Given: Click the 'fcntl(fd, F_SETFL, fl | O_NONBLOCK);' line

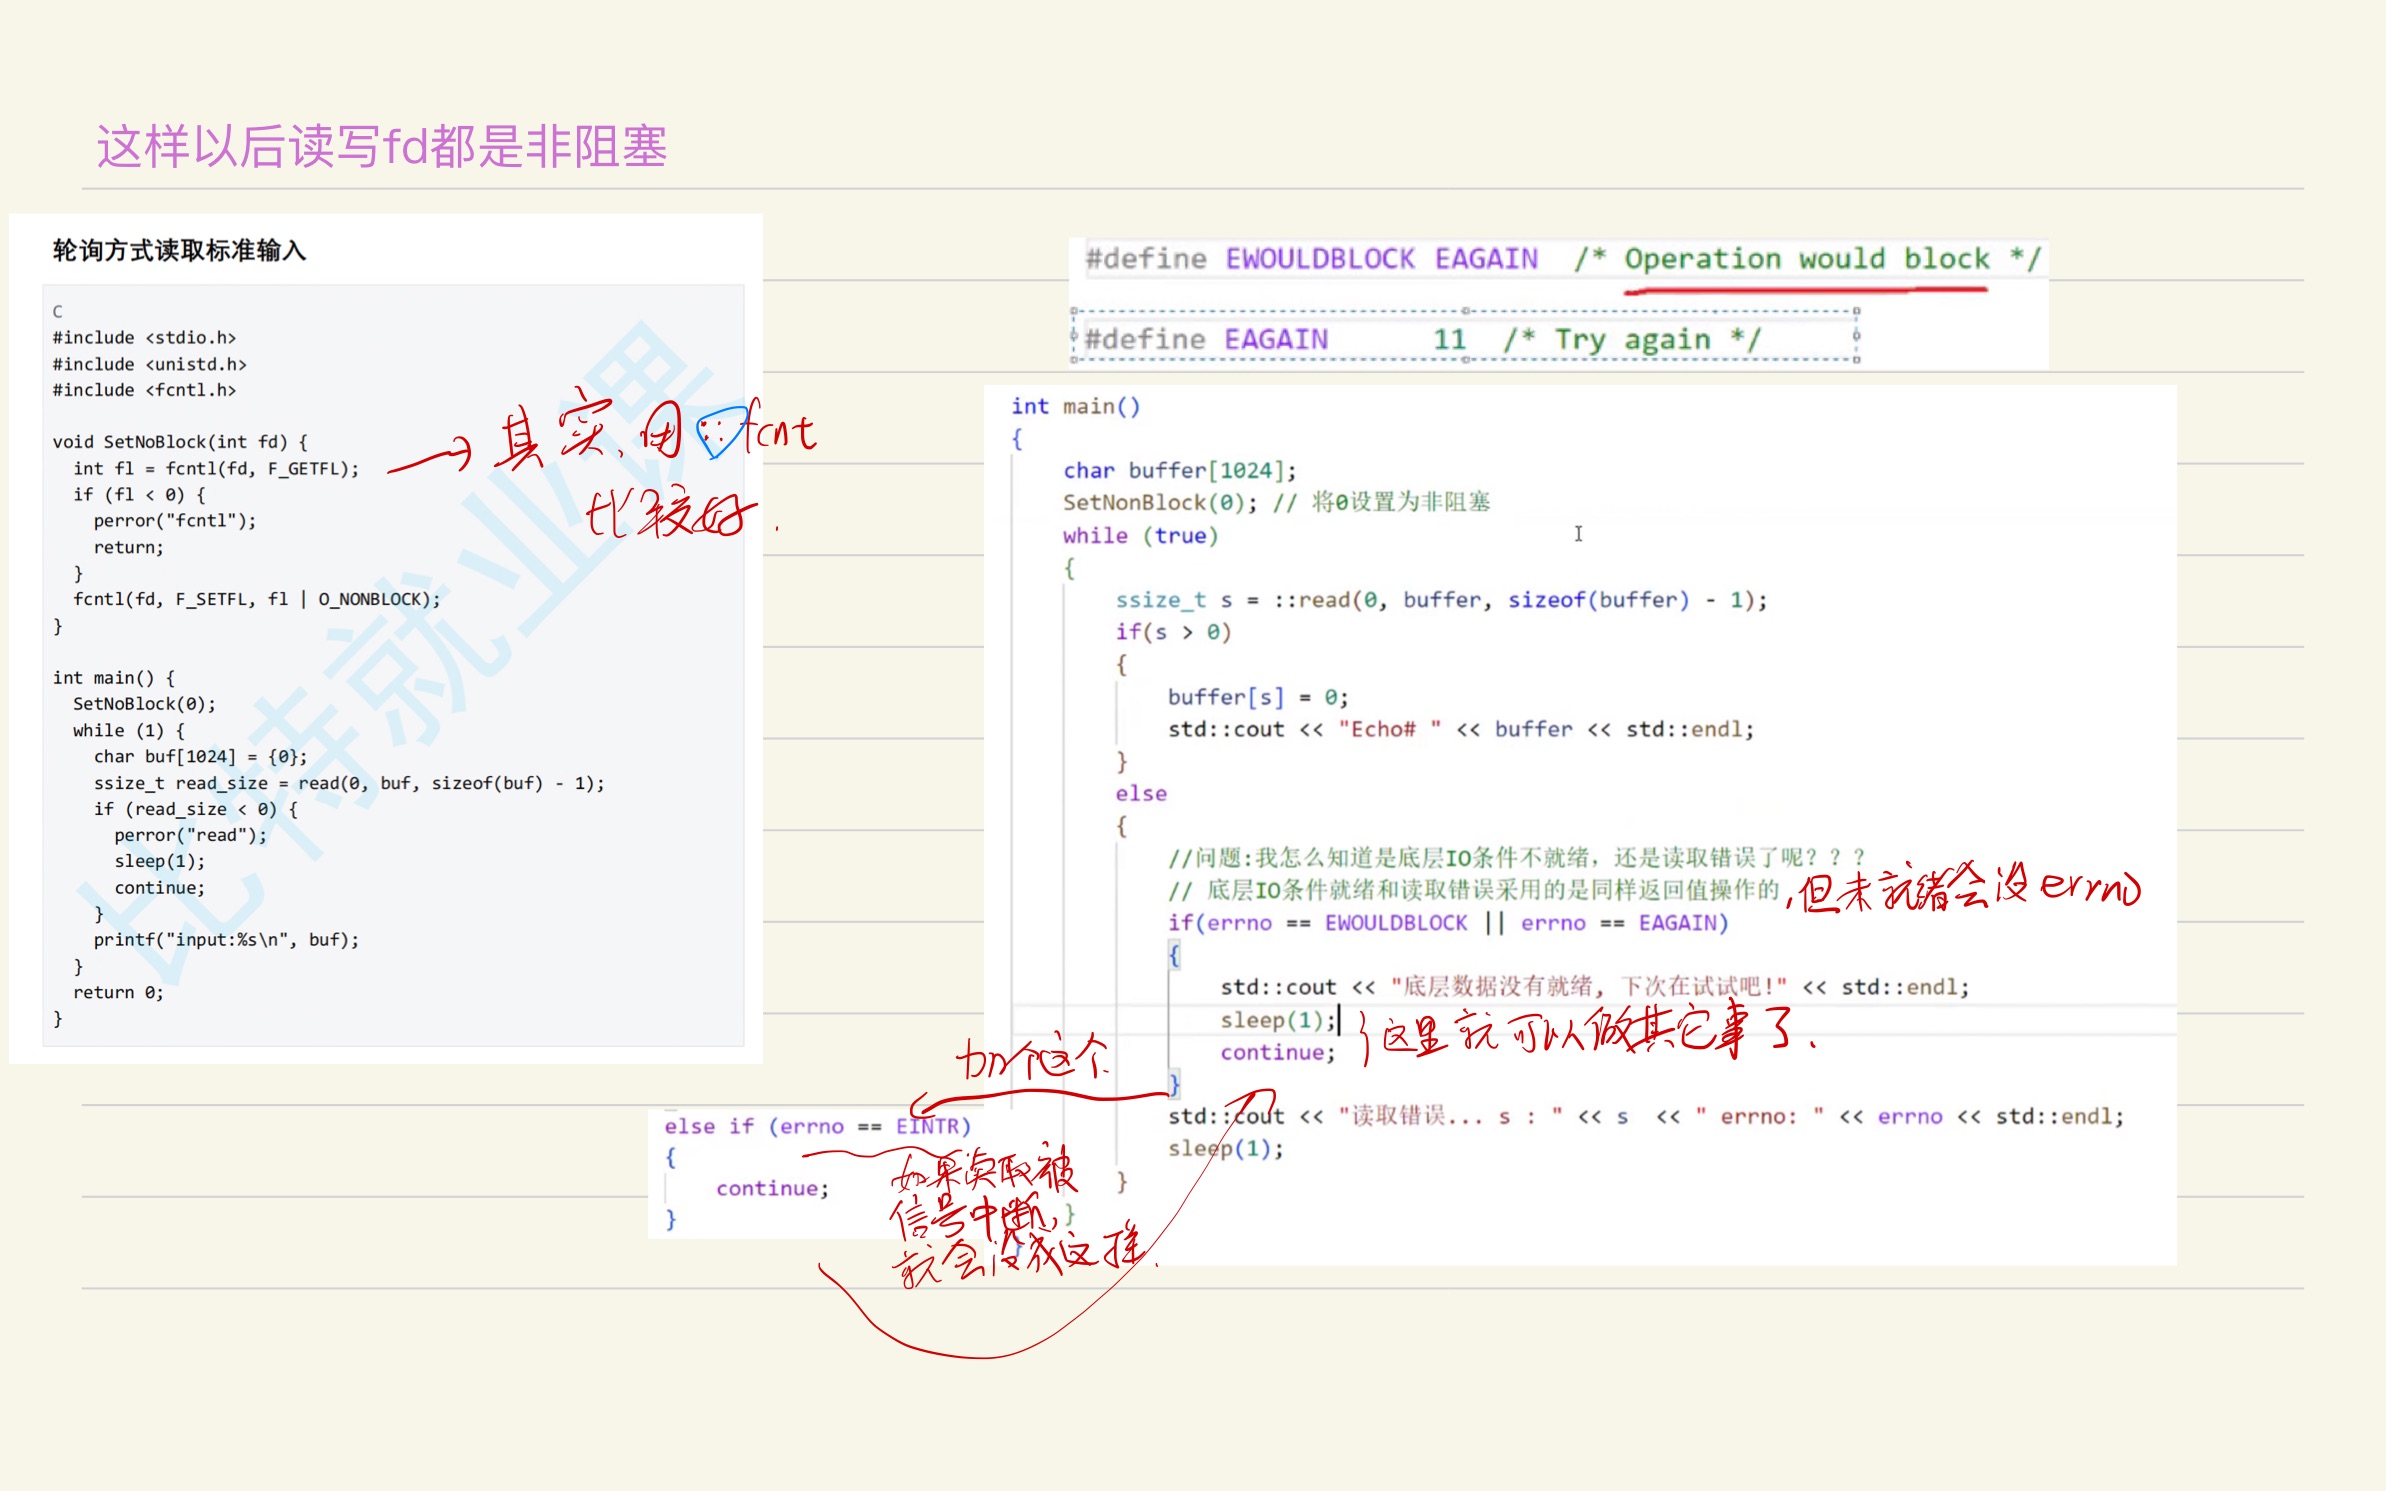Looking at the screenshot, I should [256, 599].
